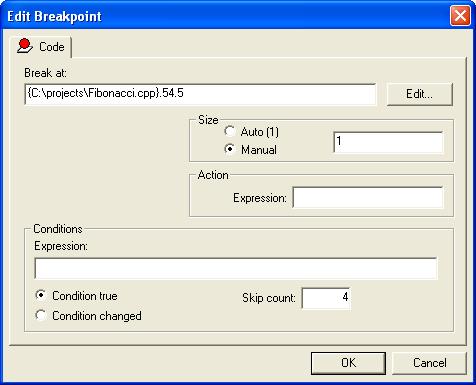Confirm with the OK button
Viewport: 476px width, 385px height.
click(348, 363)
